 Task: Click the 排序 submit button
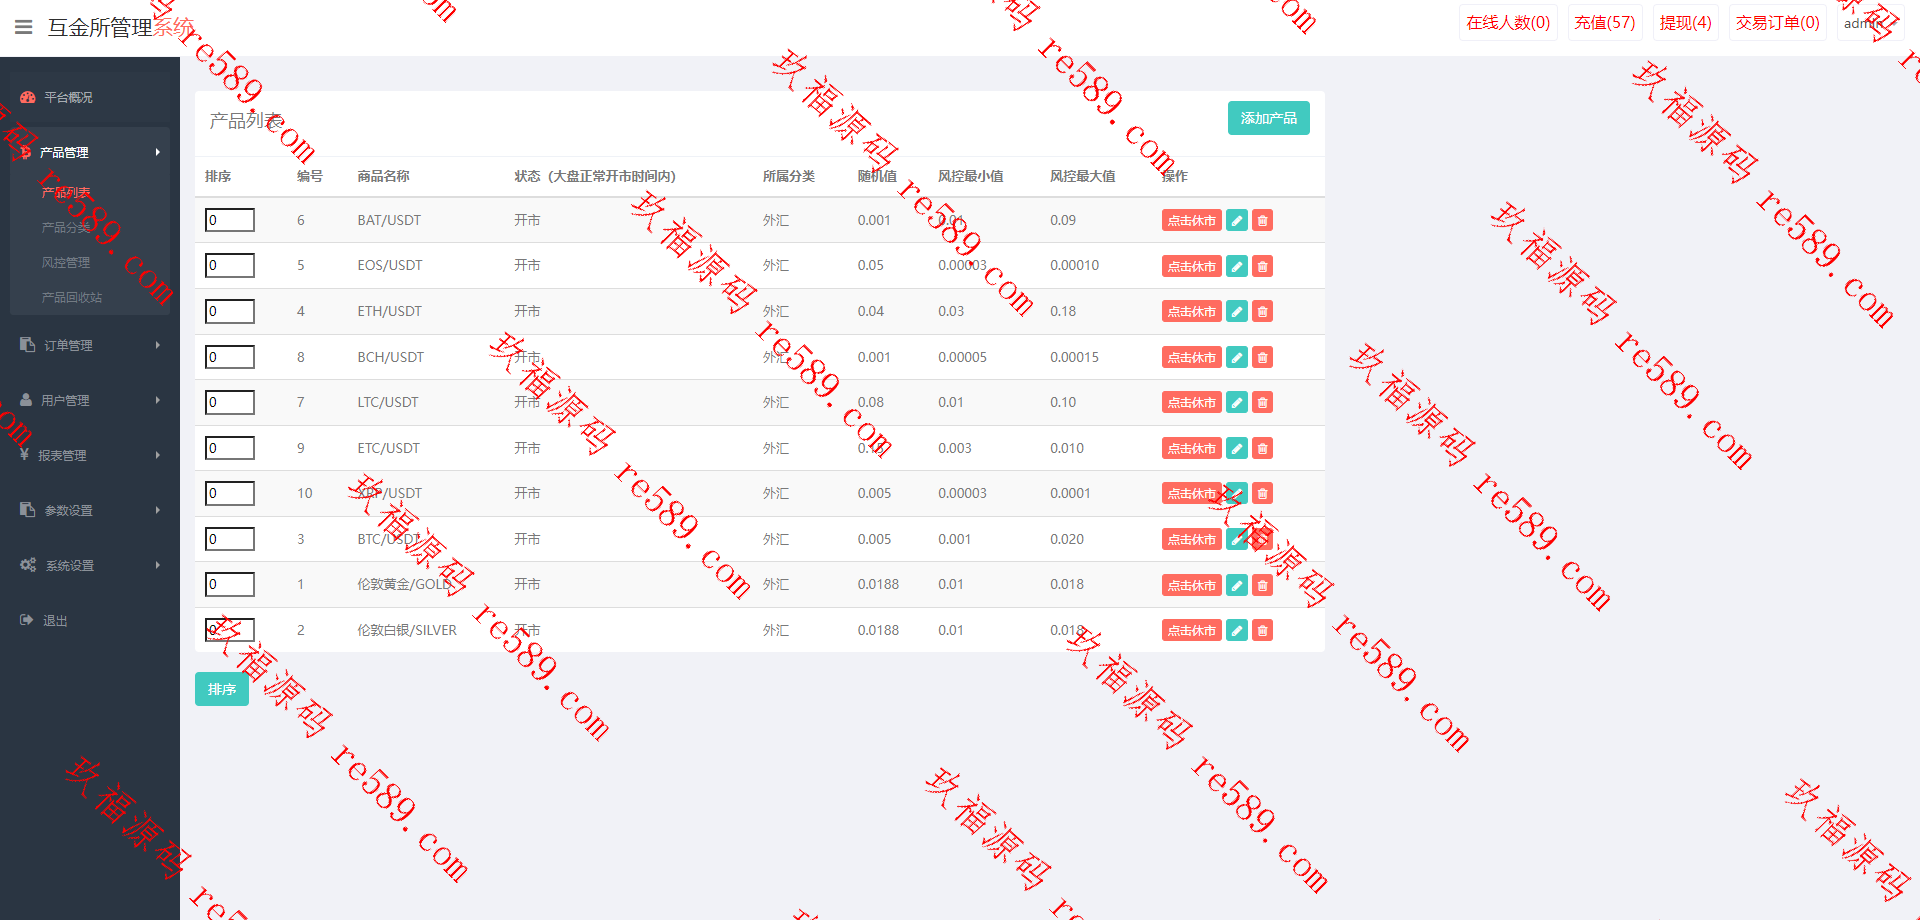coord(222,689)
